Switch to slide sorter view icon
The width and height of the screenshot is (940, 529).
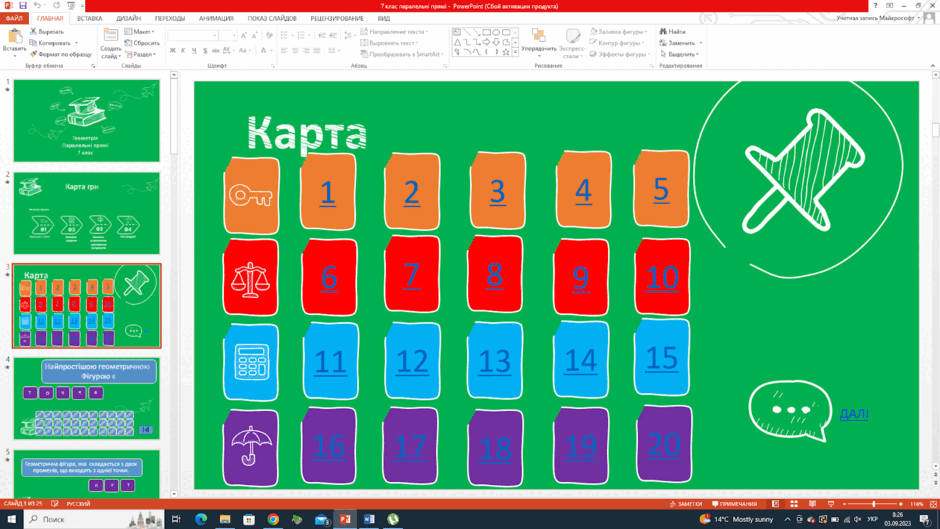(x=794, y=504)
